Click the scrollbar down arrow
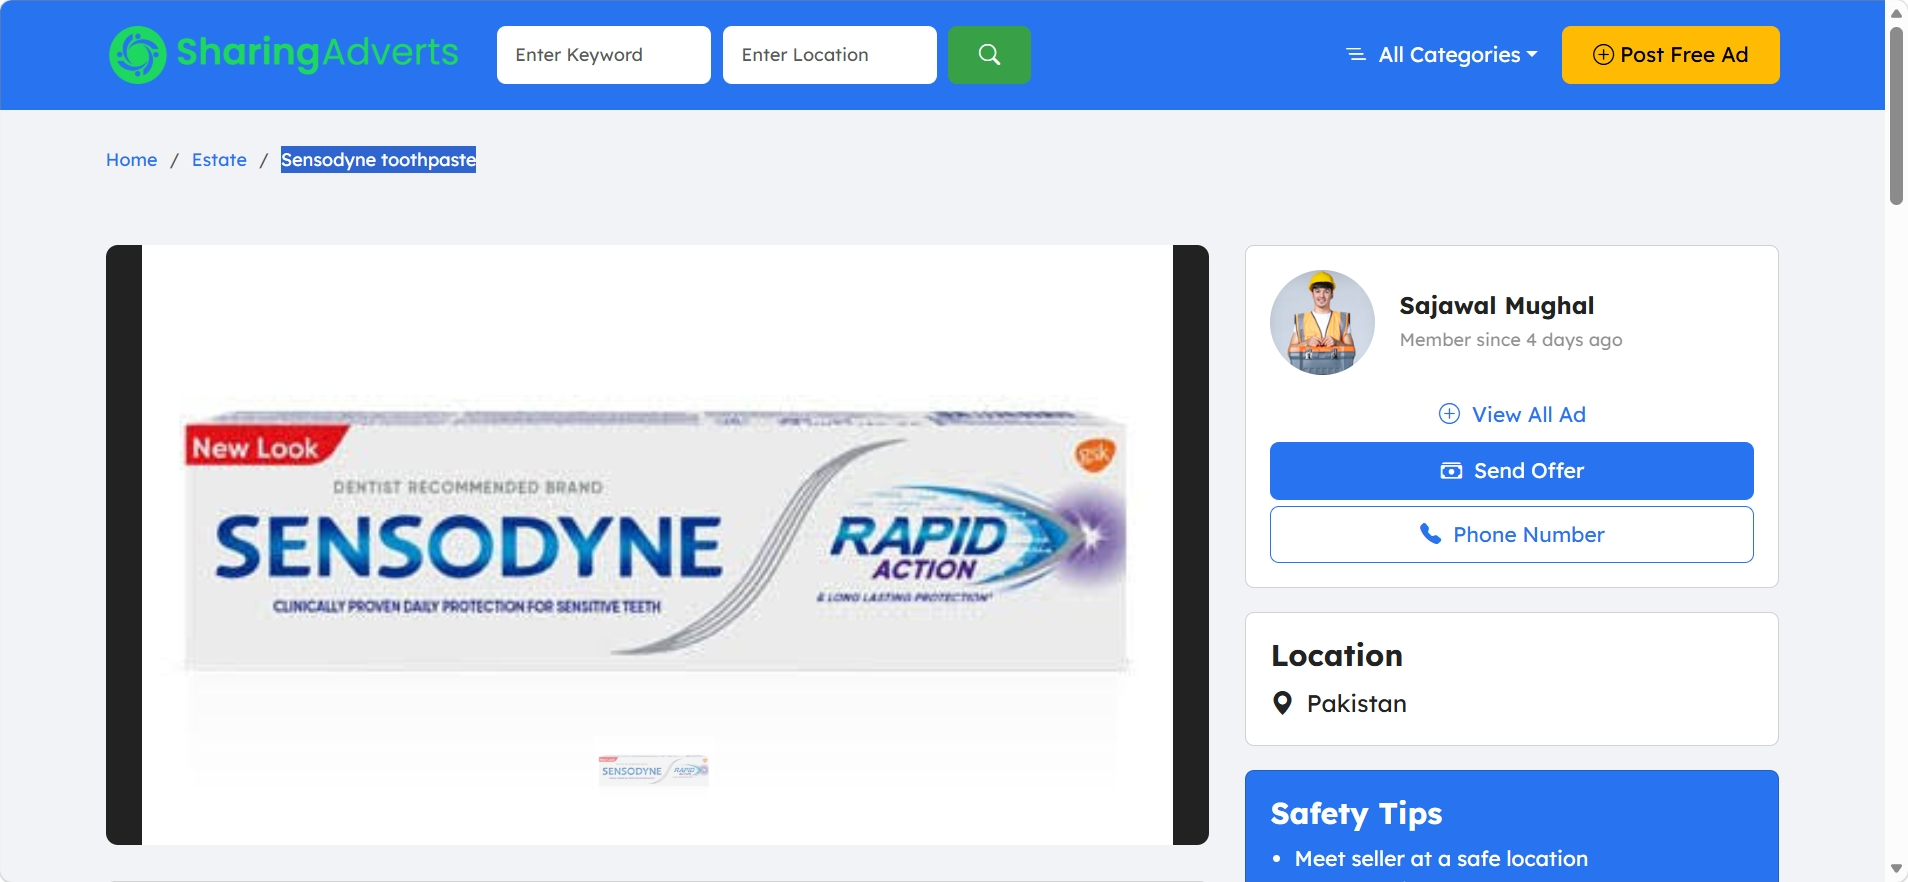Image resolution: width=1908 pixels, height=882 pixels. [x=1896, y=869]
